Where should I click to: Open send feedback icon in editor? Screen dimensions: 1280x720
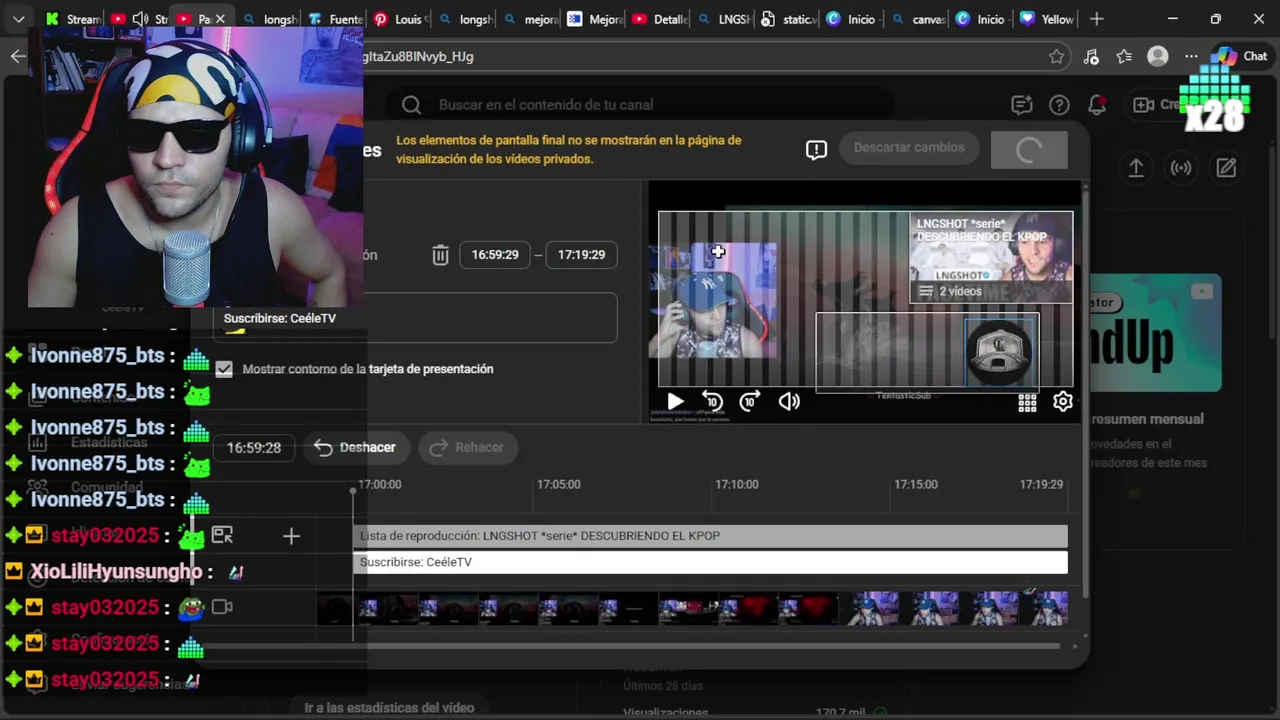pos(816,150)
